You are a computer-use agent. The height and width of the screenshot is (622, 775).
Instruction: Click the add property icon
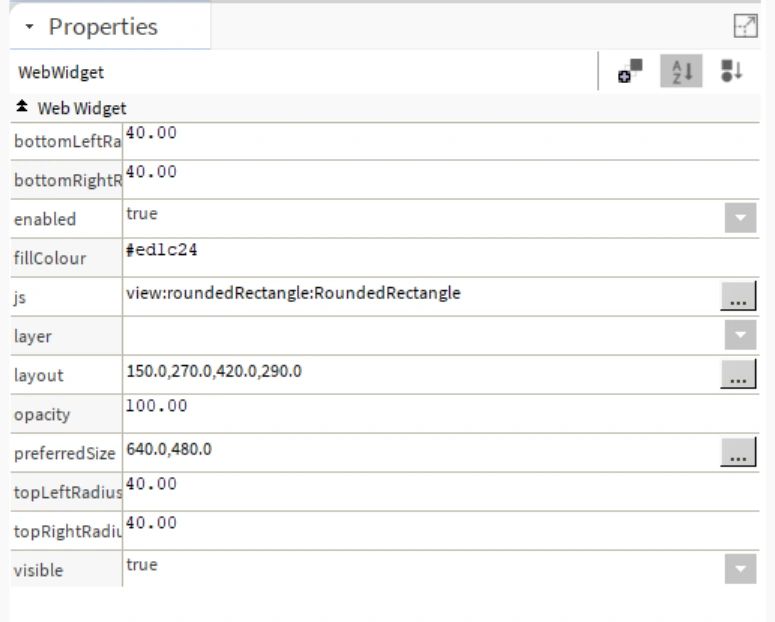pyautogui.click(x=630, y=72)
